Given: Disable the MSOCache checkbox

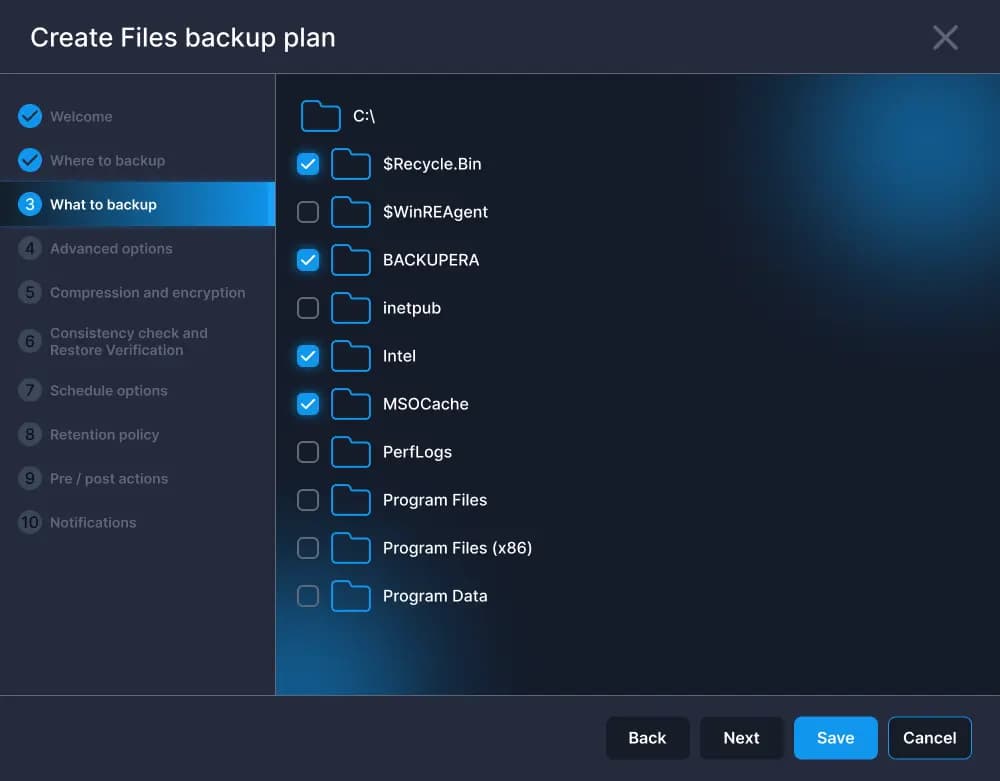Looking at the screenshot, I should 307,404.
